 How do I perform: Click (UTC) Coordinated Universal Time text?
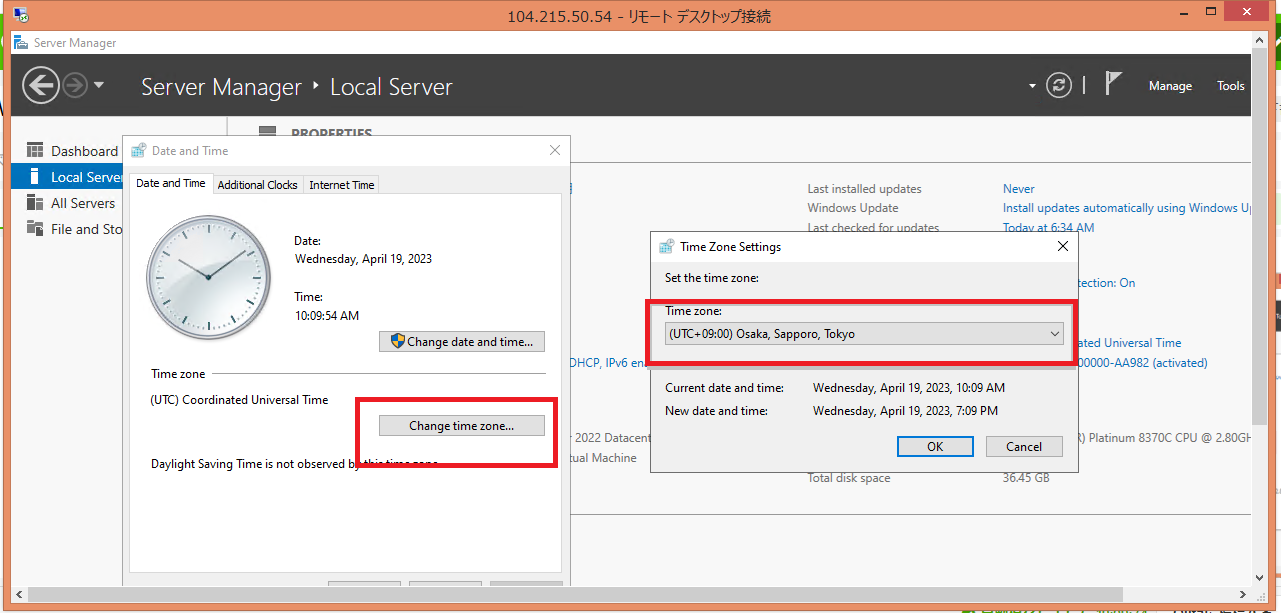pos(239,400)
